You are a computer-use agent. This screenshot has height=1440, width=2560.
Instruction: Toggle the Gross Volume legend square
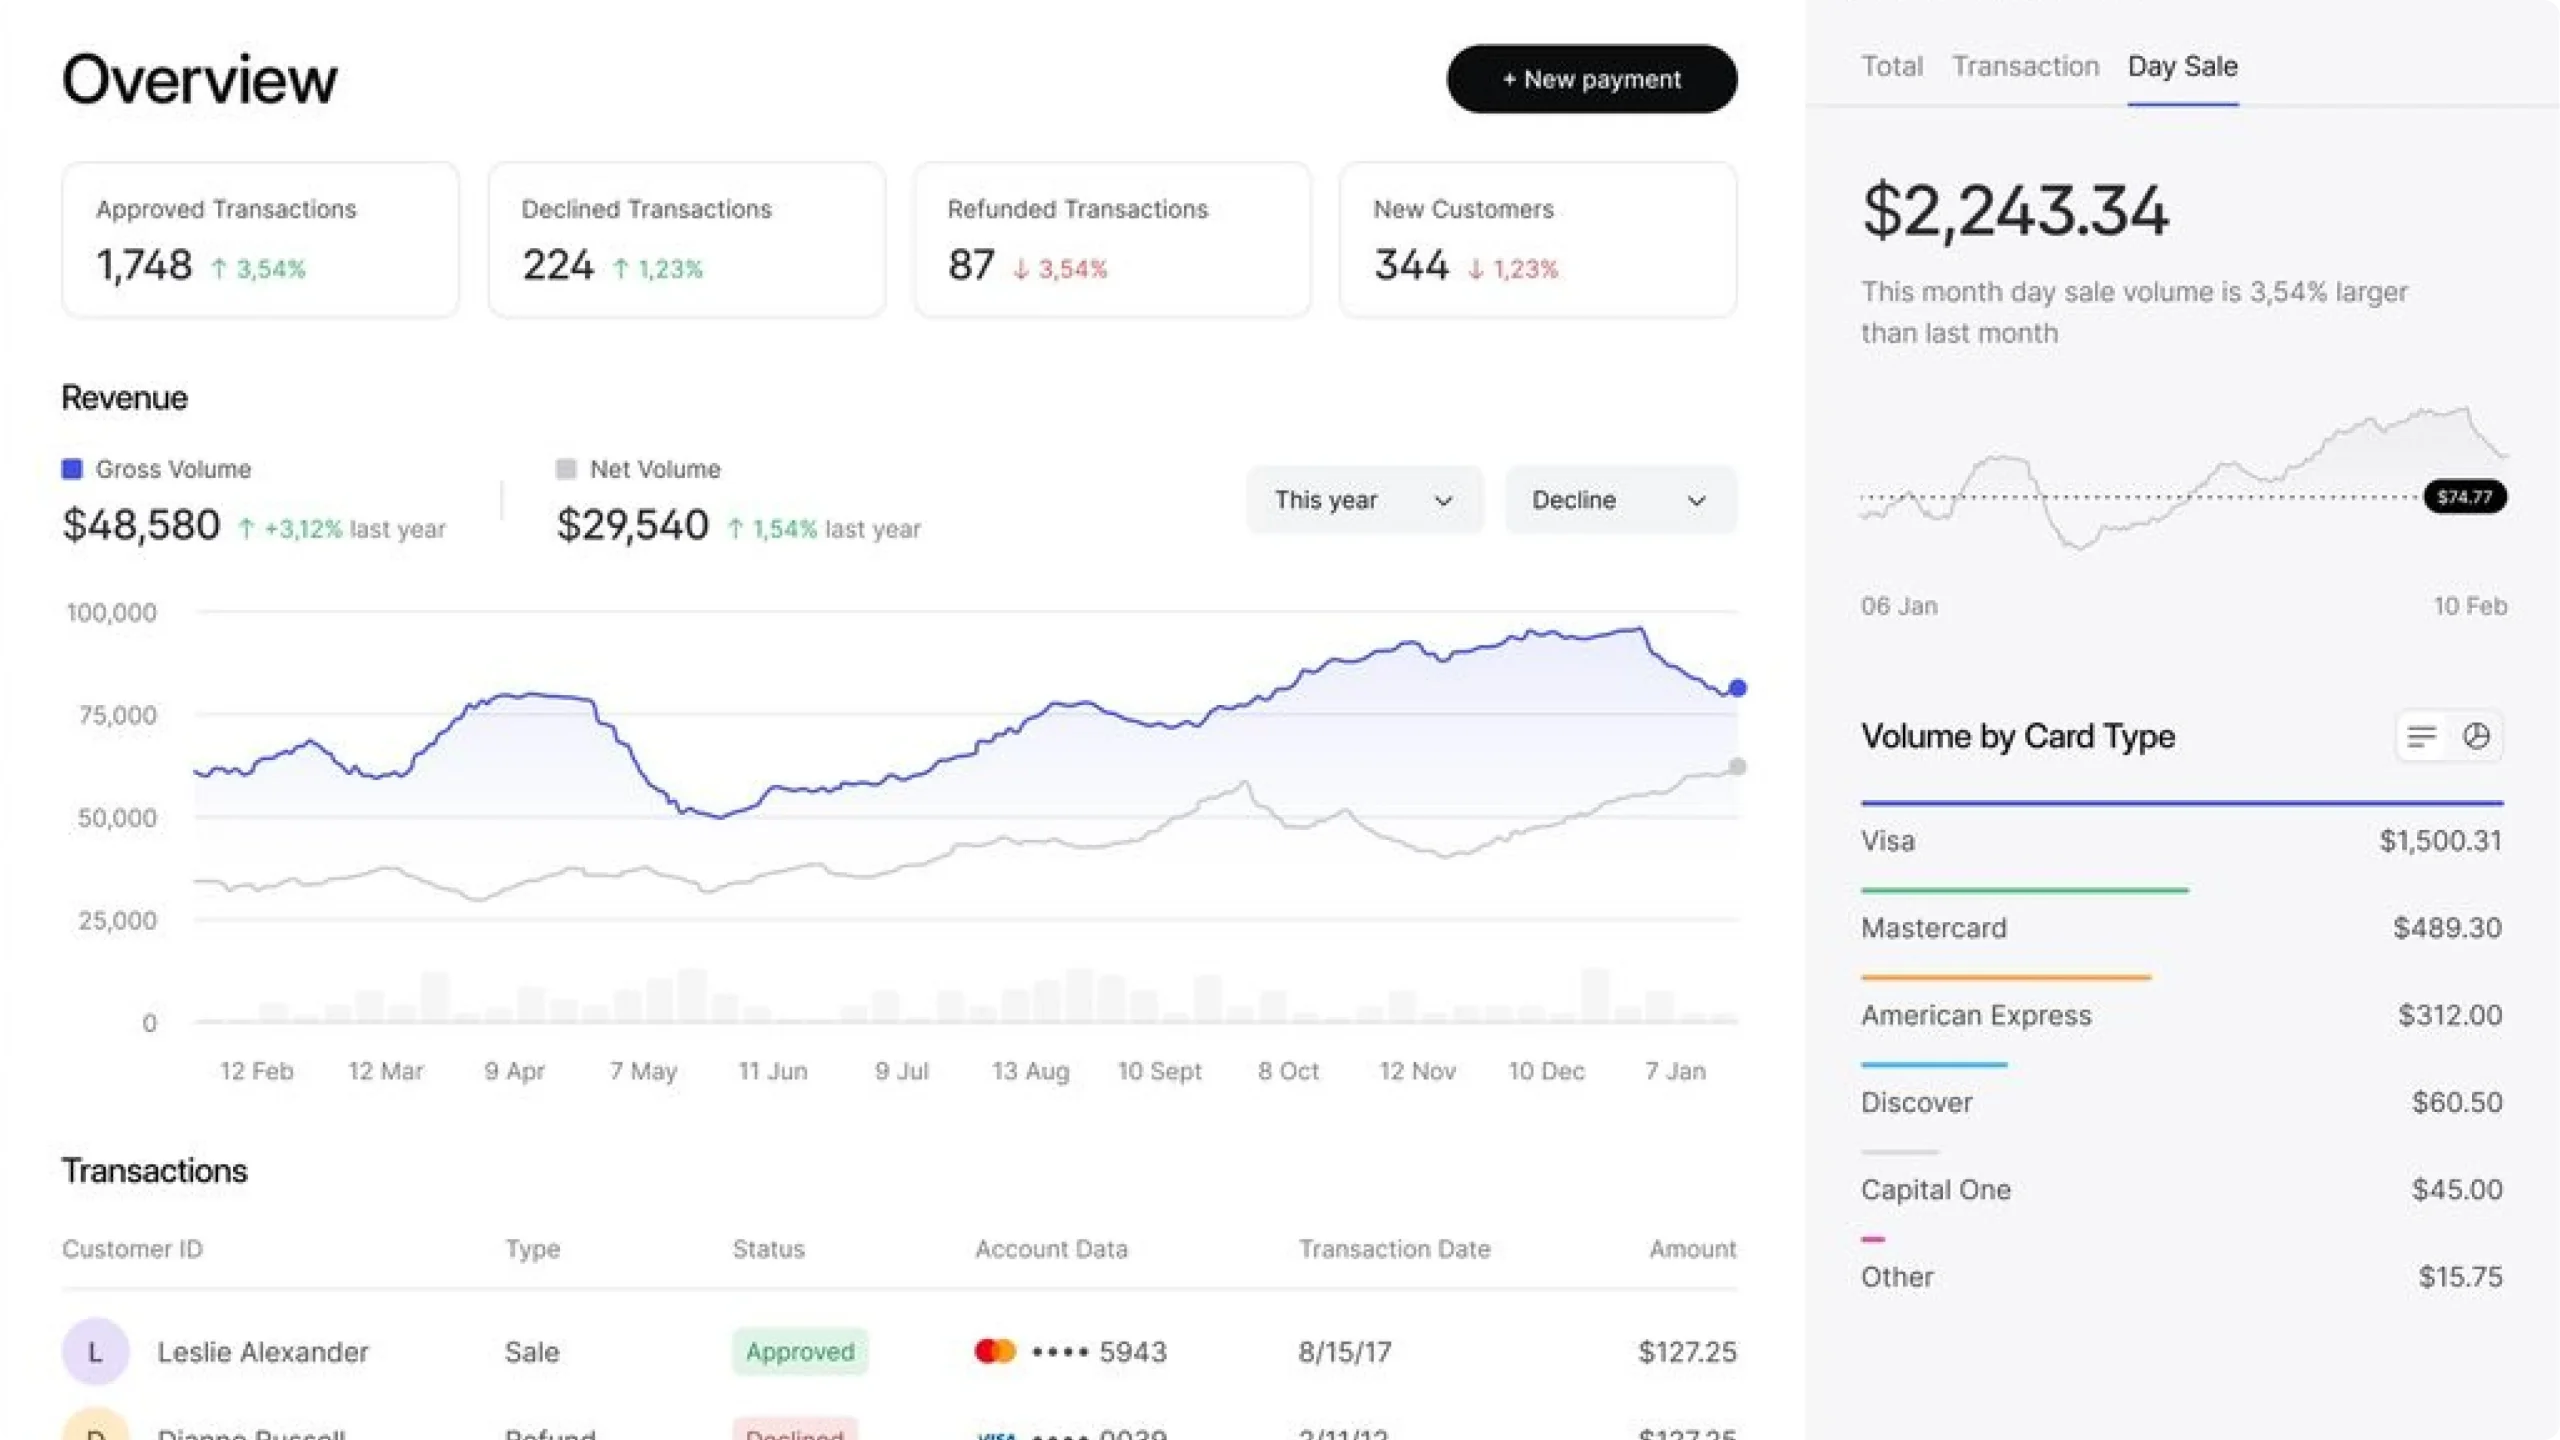pos(72,469)
